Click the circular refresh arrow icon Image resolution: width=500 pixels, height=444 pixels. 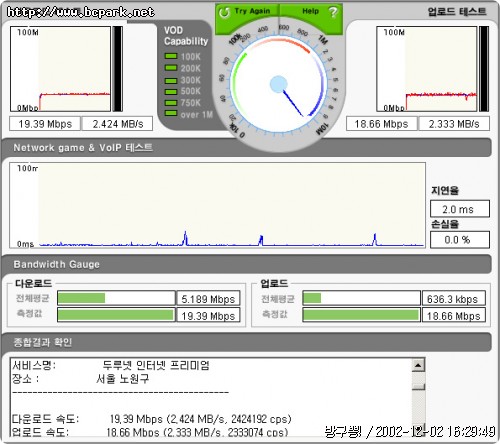pyautogui.click(x=224, y=13)
